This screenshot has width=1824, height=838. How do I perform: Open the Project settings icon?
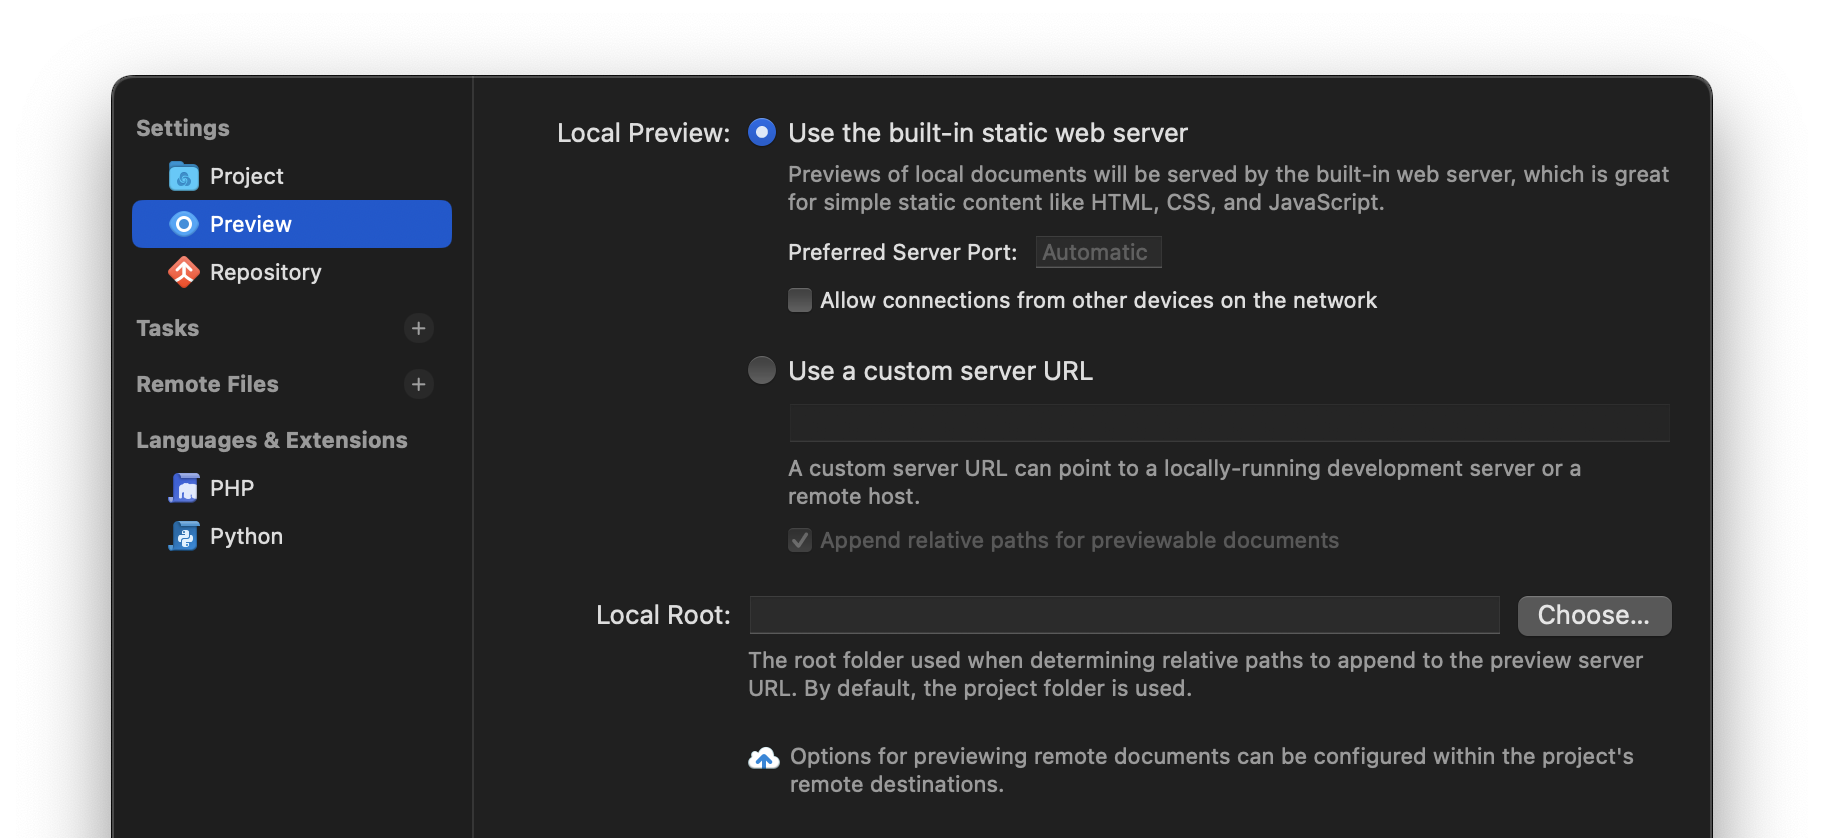184,176
